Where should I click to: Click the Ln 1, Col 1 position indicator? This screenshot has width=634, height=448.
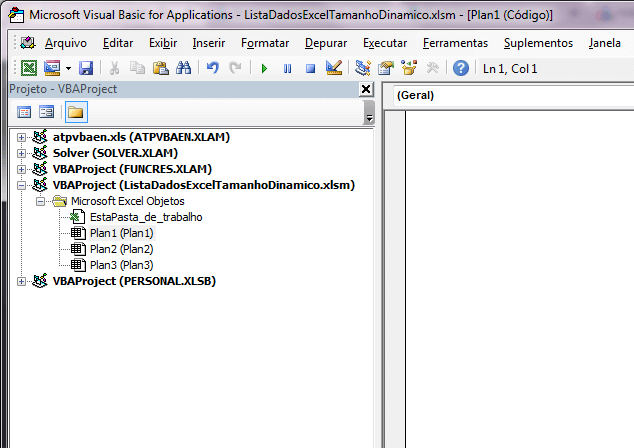510,69
